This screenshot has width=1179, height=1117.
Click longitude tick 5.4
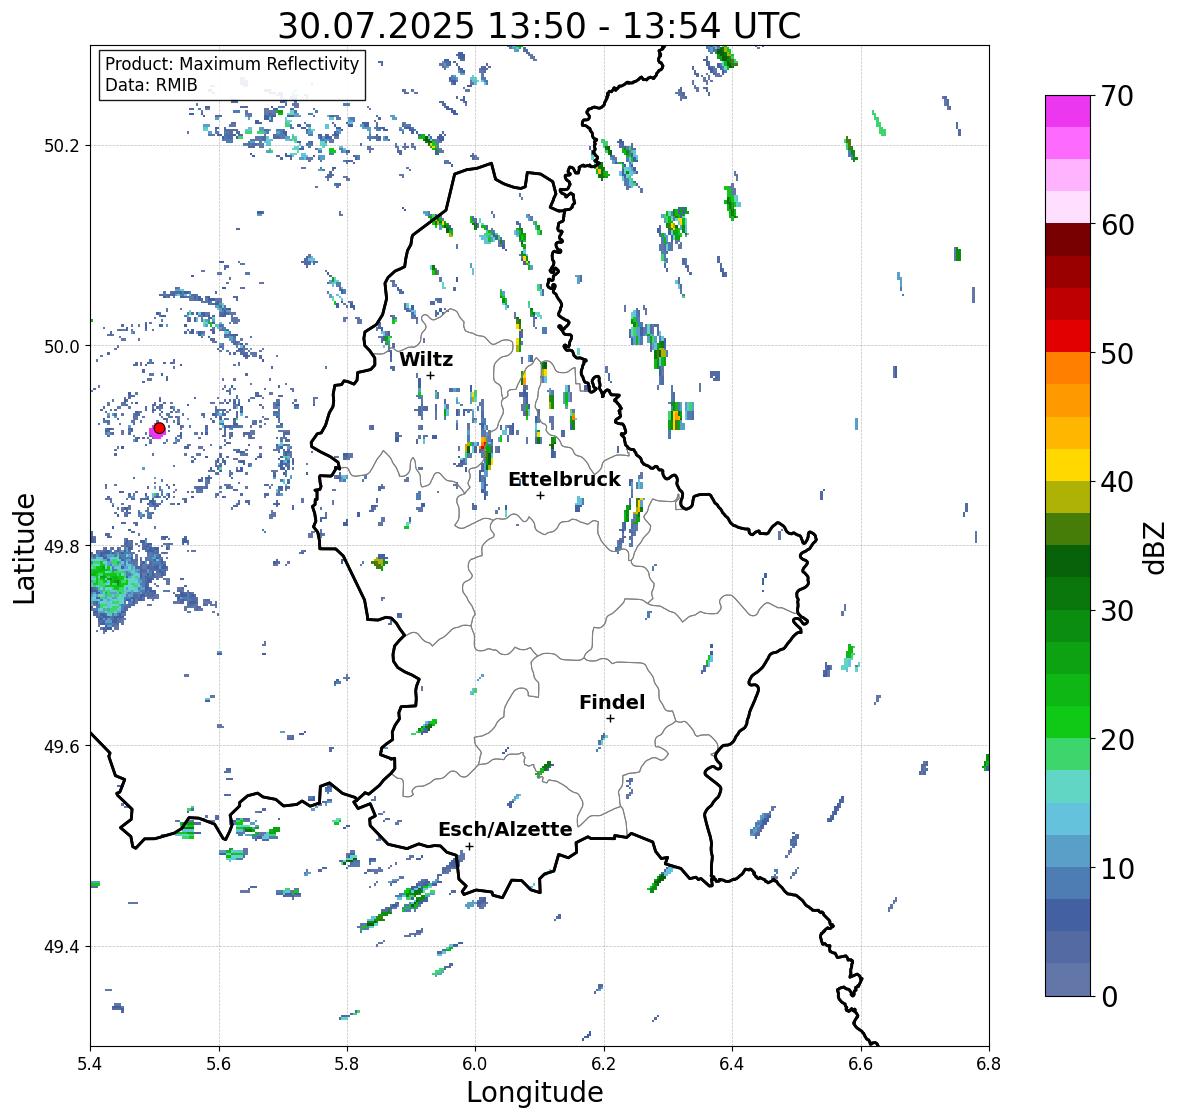point(90,1064)
